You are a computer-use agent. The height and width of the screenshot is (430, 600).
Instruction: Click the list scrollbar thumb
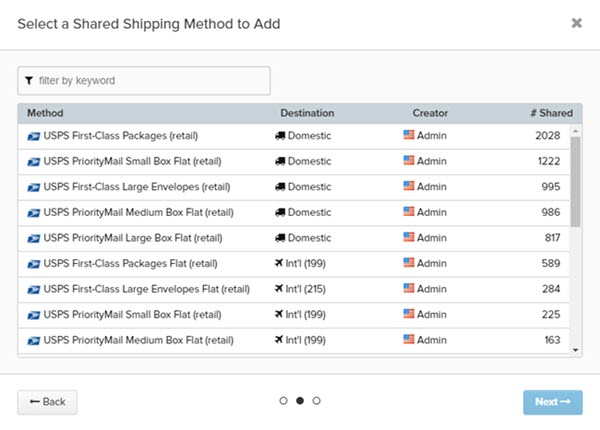pyautogui.click(x=575, y=182)
